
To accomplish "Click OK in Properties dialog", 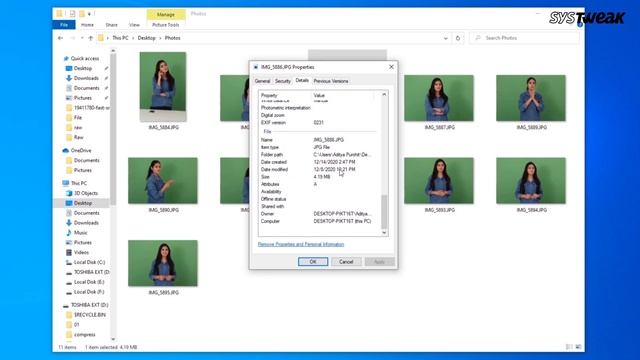I will (313, 262).
